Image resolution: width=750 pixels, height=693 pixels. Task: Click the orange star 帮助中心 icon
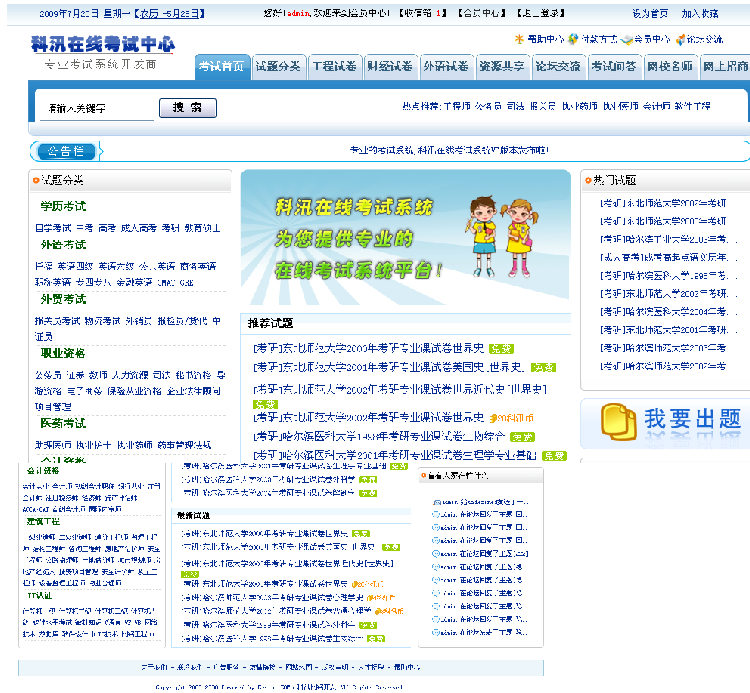[x=519, y=39]
